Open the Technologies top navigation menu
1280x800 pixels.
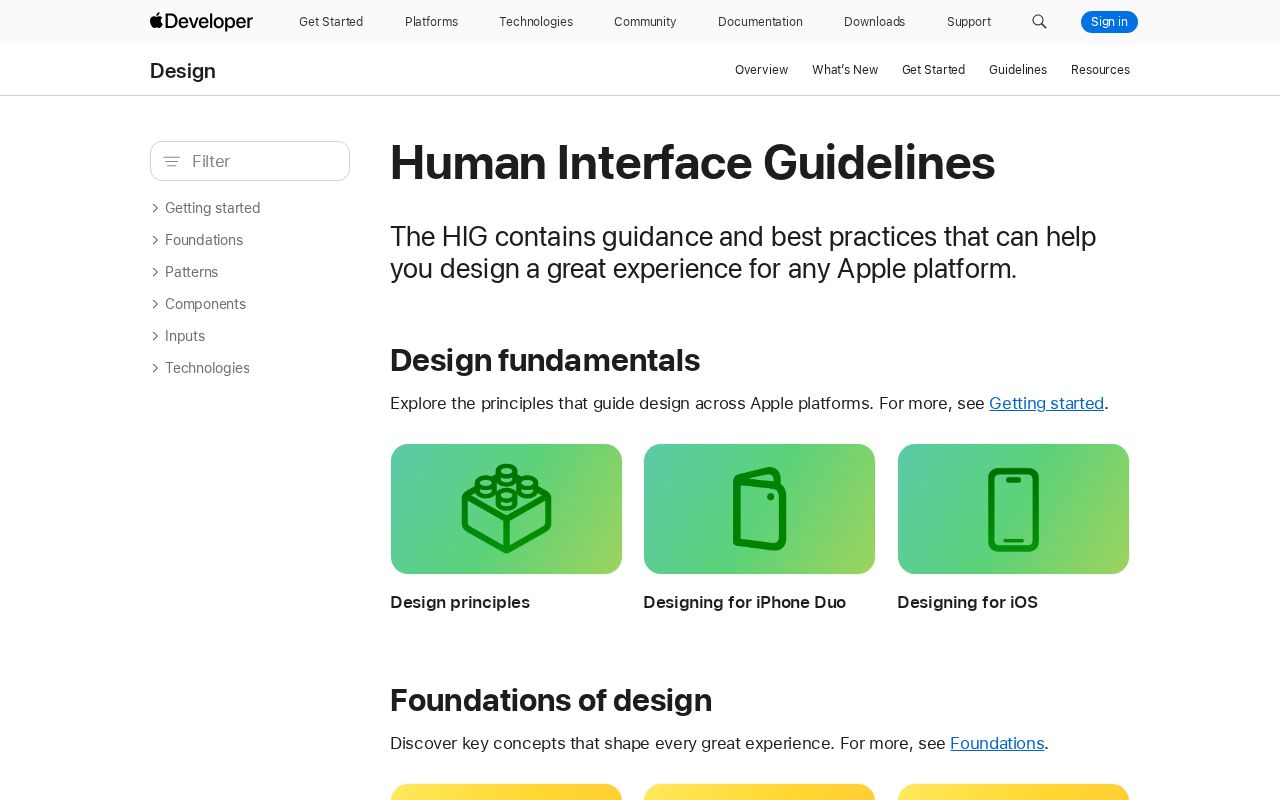coord(536,22)
